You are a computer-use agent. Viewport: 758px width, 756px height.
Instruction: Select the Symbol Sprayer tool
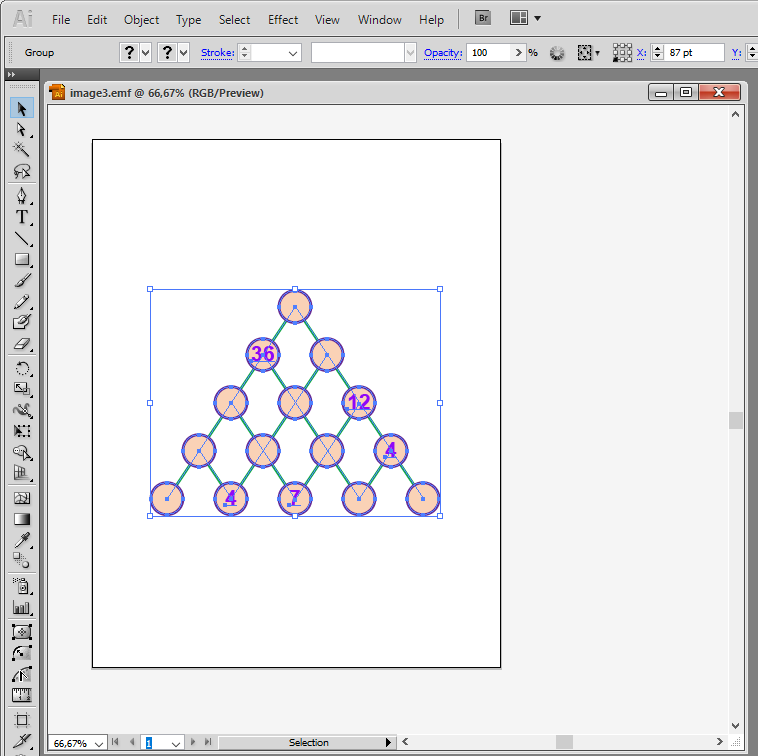(22, 586)
